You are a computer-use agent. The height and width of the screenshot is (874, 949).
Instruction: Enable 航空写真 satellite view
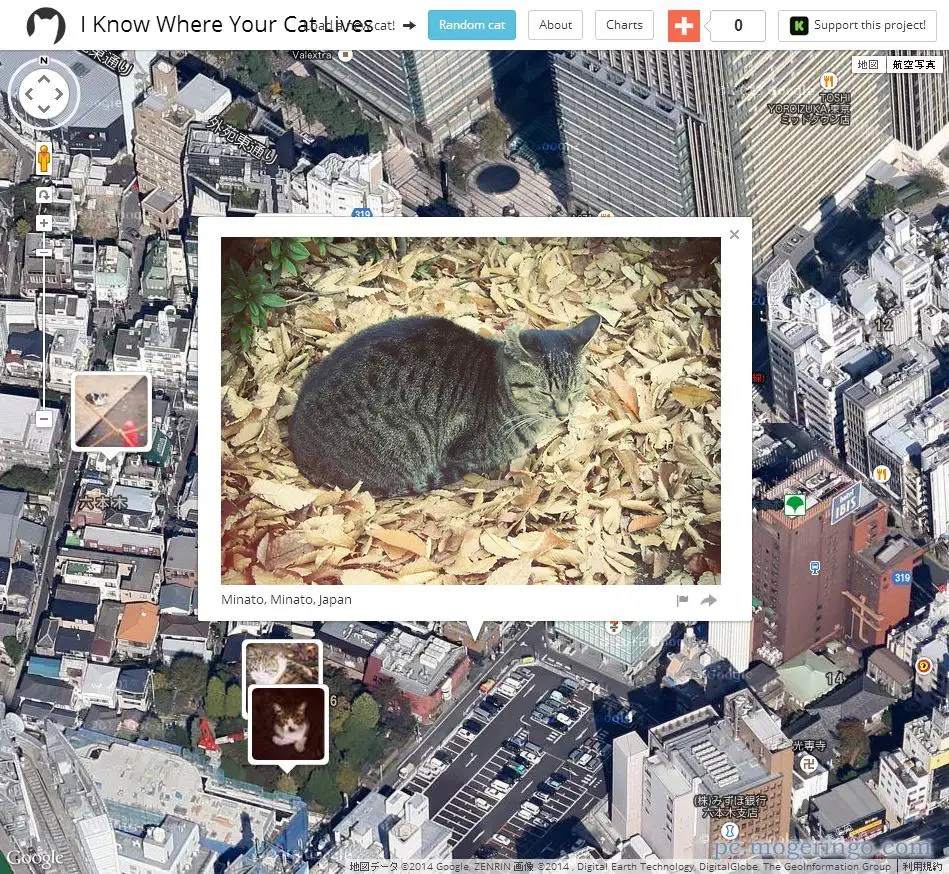913,64
